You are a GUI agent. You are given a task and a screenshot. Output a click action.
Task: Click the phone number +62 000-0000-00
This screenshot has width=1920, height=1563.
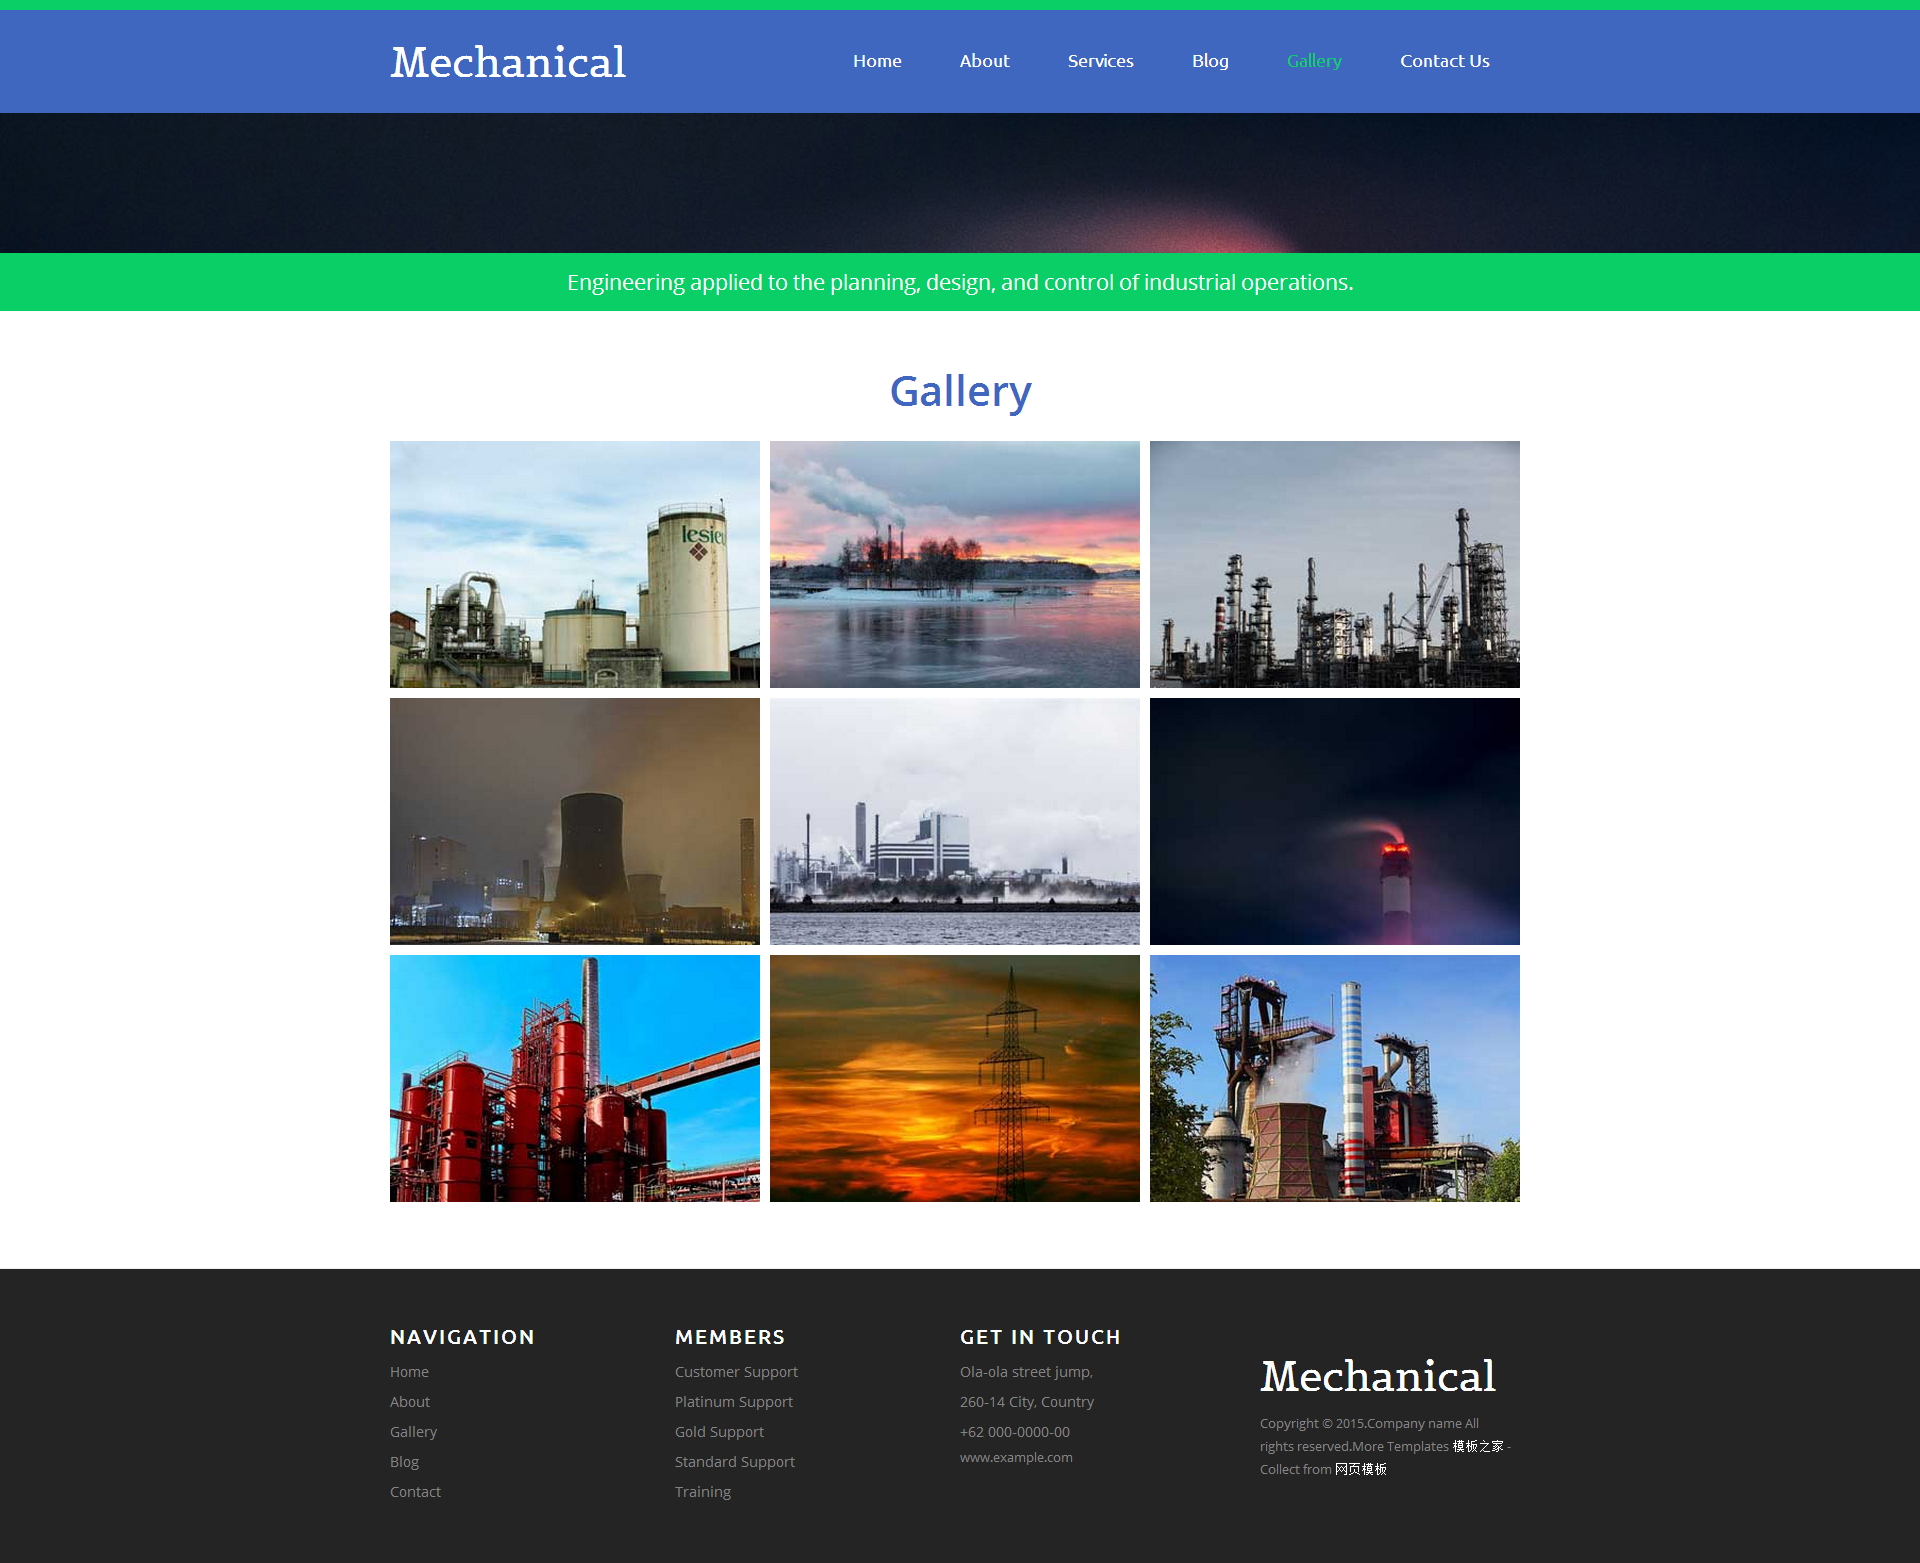tap(1015, 1432)
